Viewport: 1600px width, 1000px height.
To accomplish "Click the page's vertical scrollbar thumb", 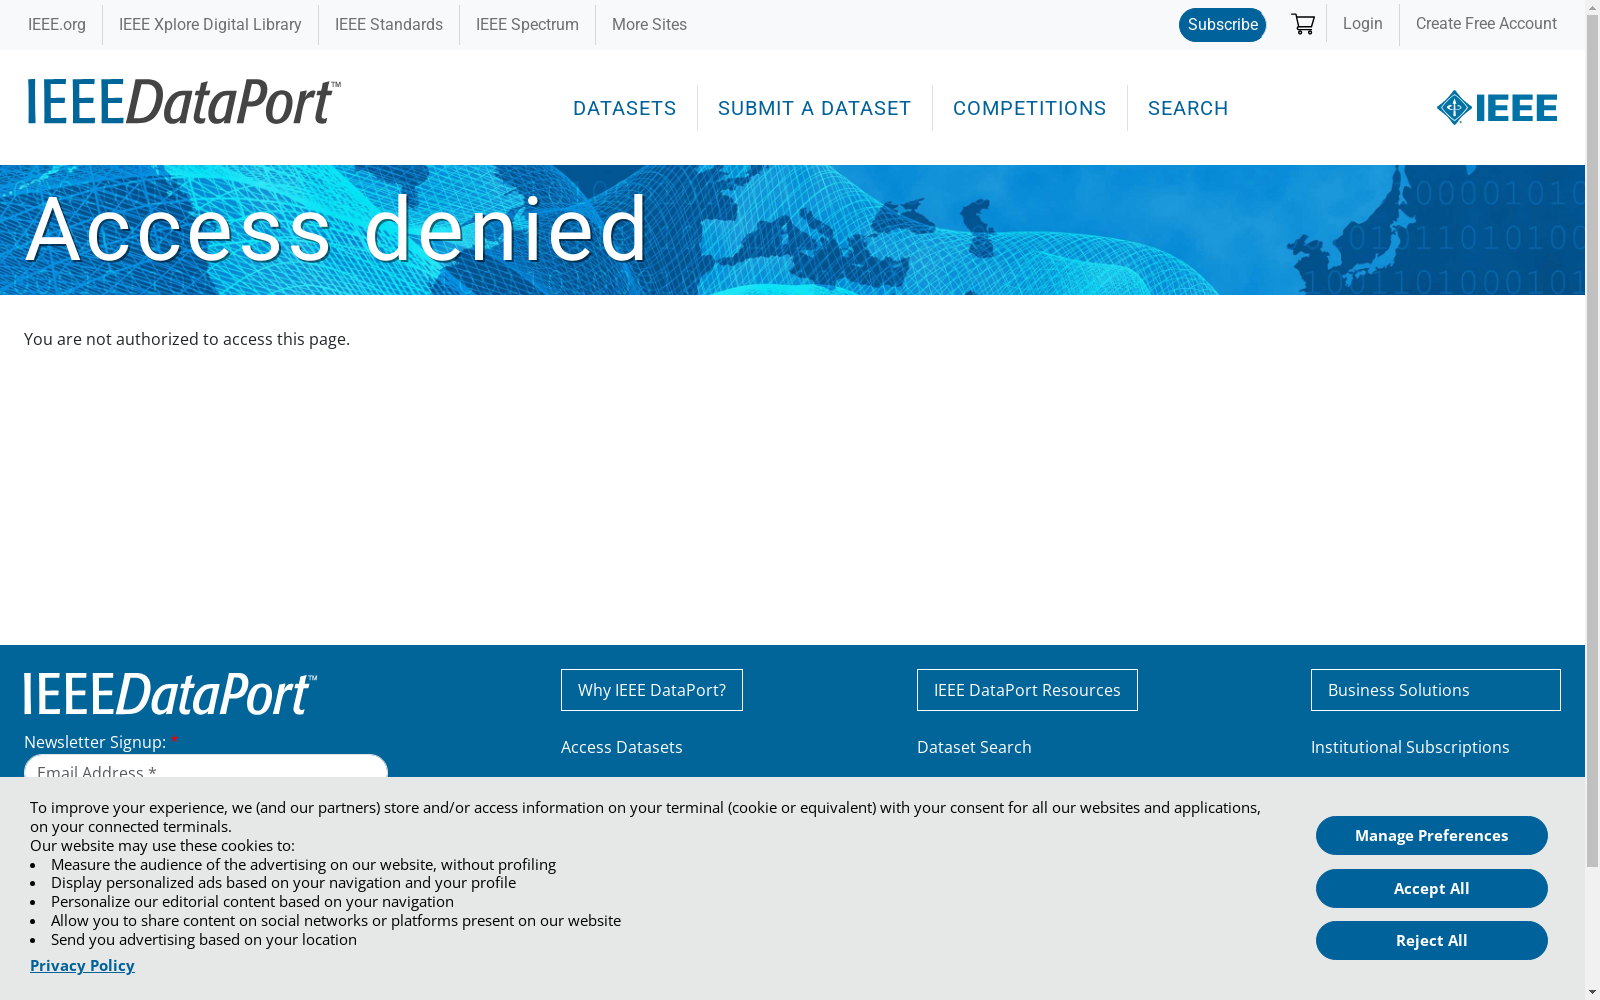I will click(1592, 441).
